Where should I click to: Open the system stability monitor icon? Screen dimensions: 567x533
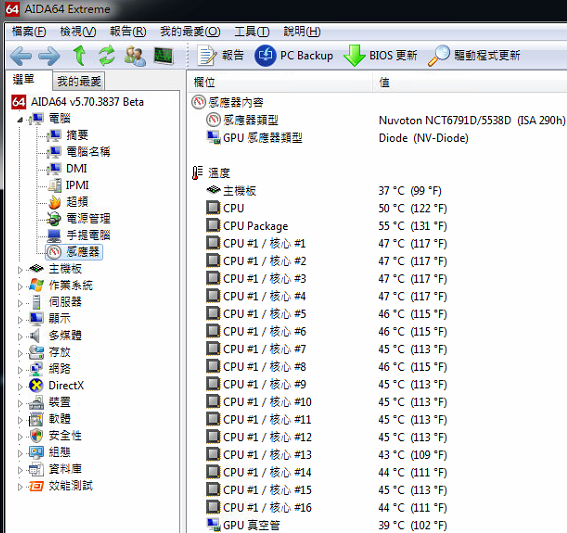164,56
